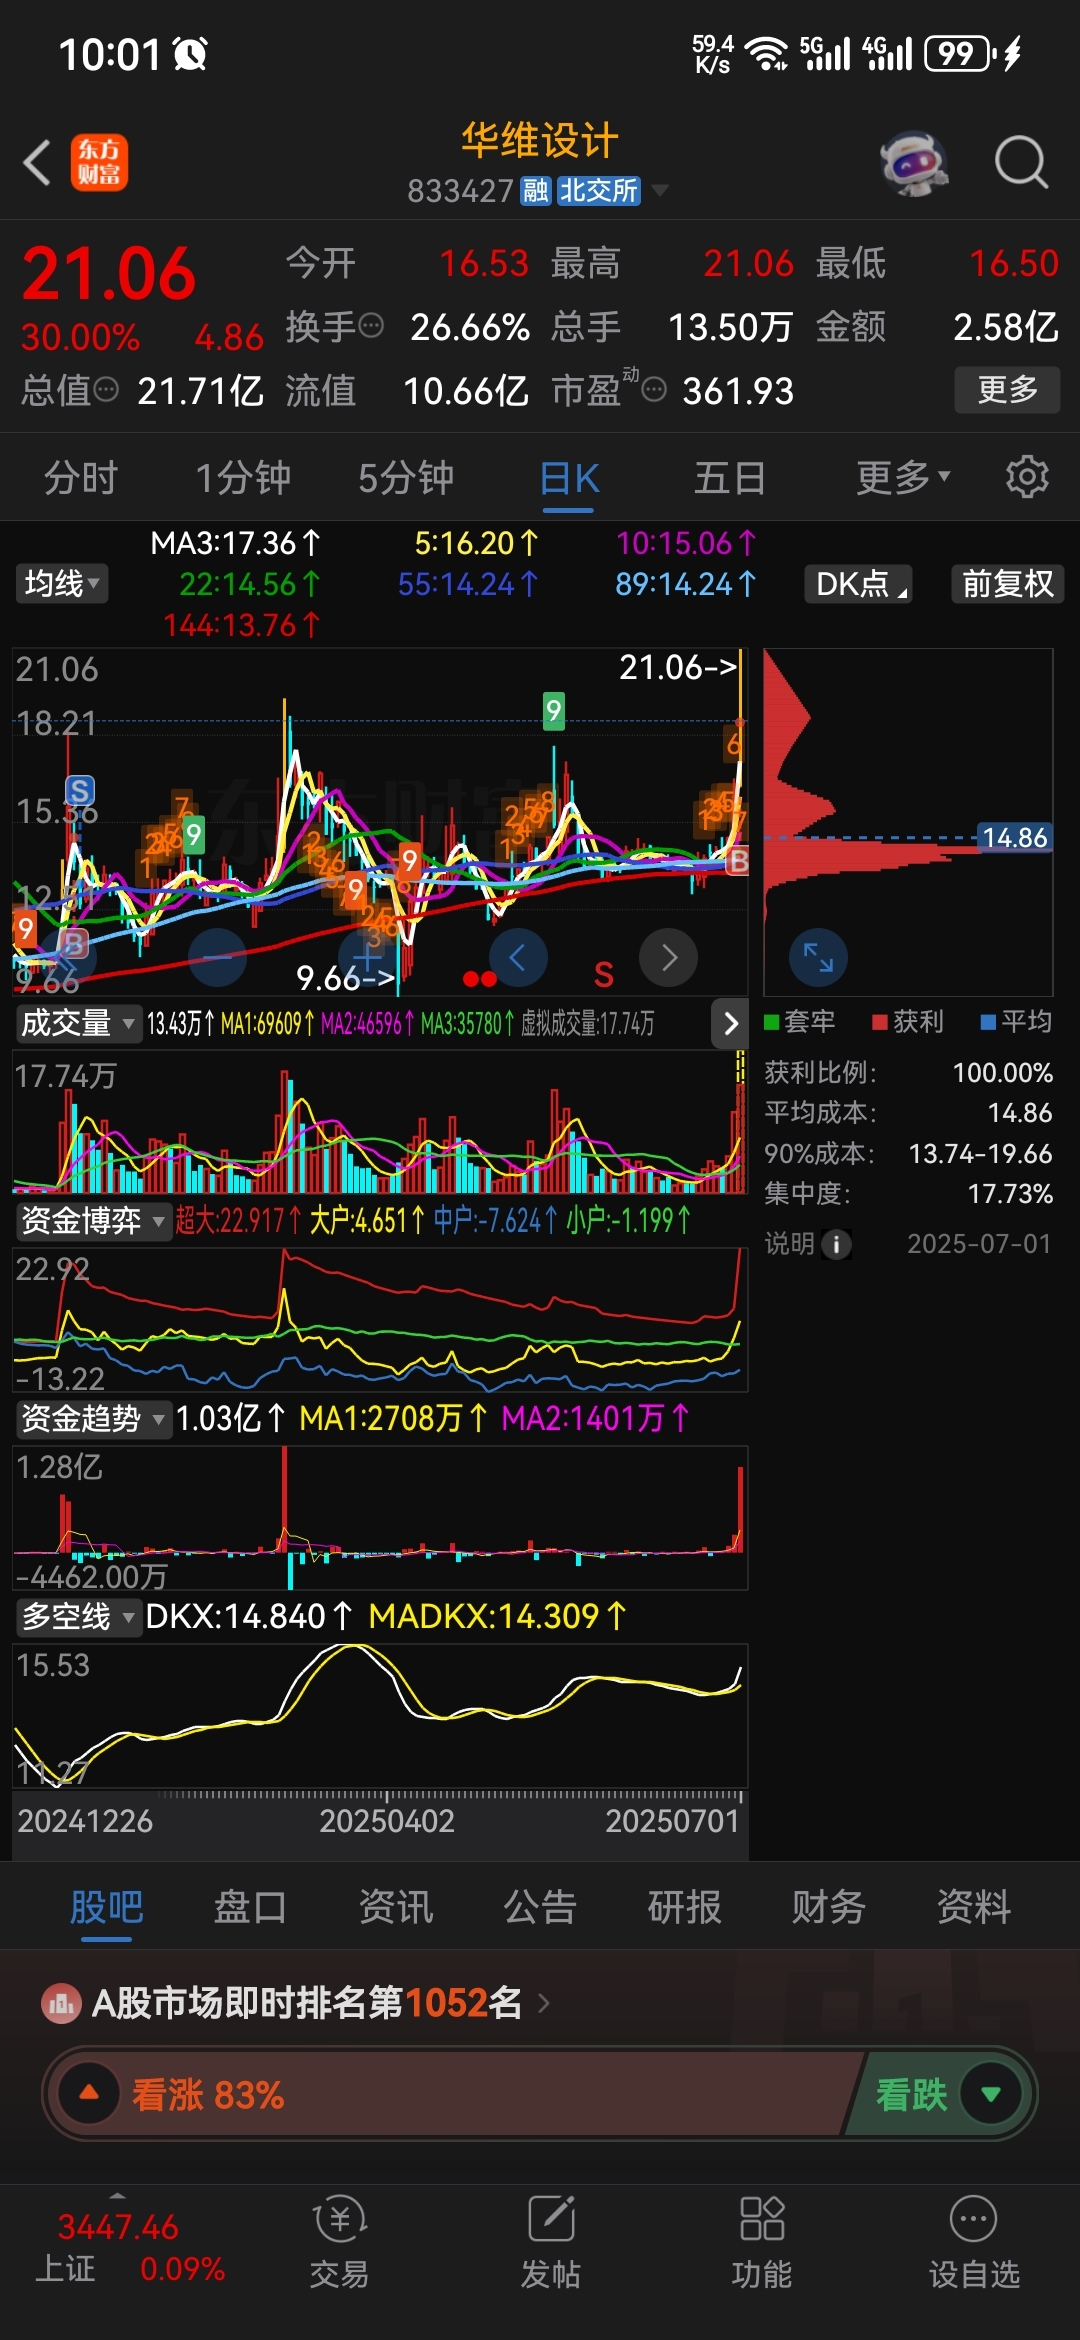Toggle the DK点 indicator
1080x2340 pixels.
tap(860, 583)
